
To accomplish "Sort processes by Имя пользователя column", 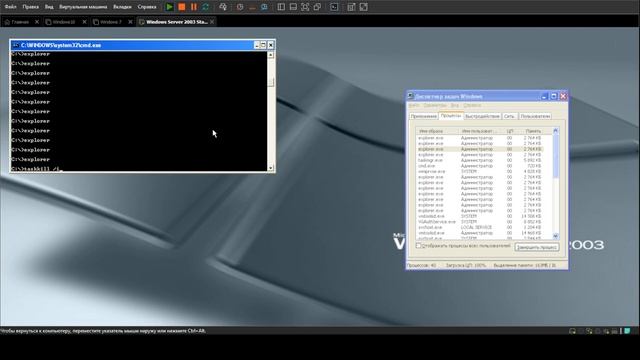I will 481,131.
